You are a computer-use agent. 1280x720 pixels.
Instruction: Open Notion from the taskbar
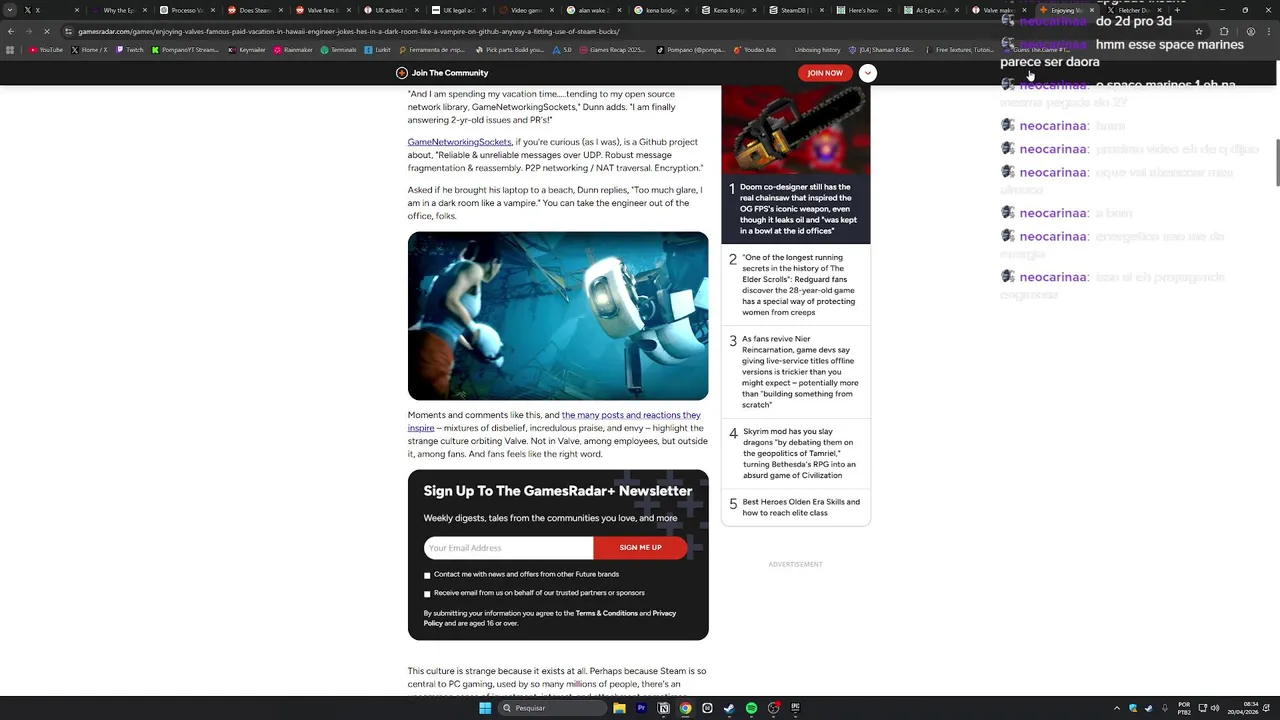(x=663, y=708)
